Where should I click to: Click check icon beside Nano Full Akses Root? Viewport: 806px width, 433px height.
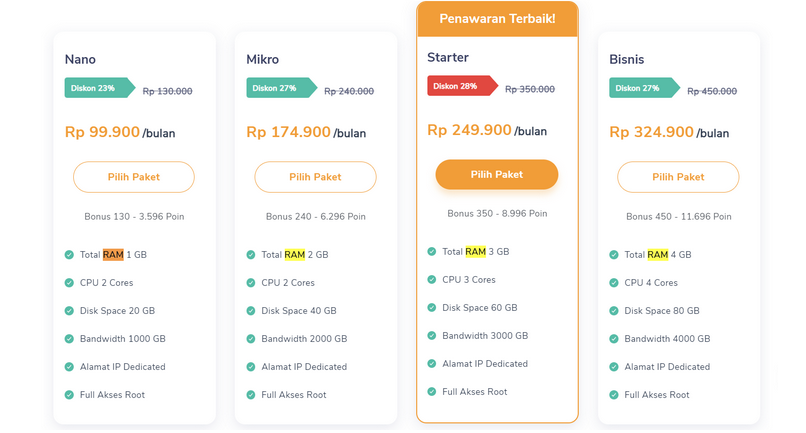(69, 395)
